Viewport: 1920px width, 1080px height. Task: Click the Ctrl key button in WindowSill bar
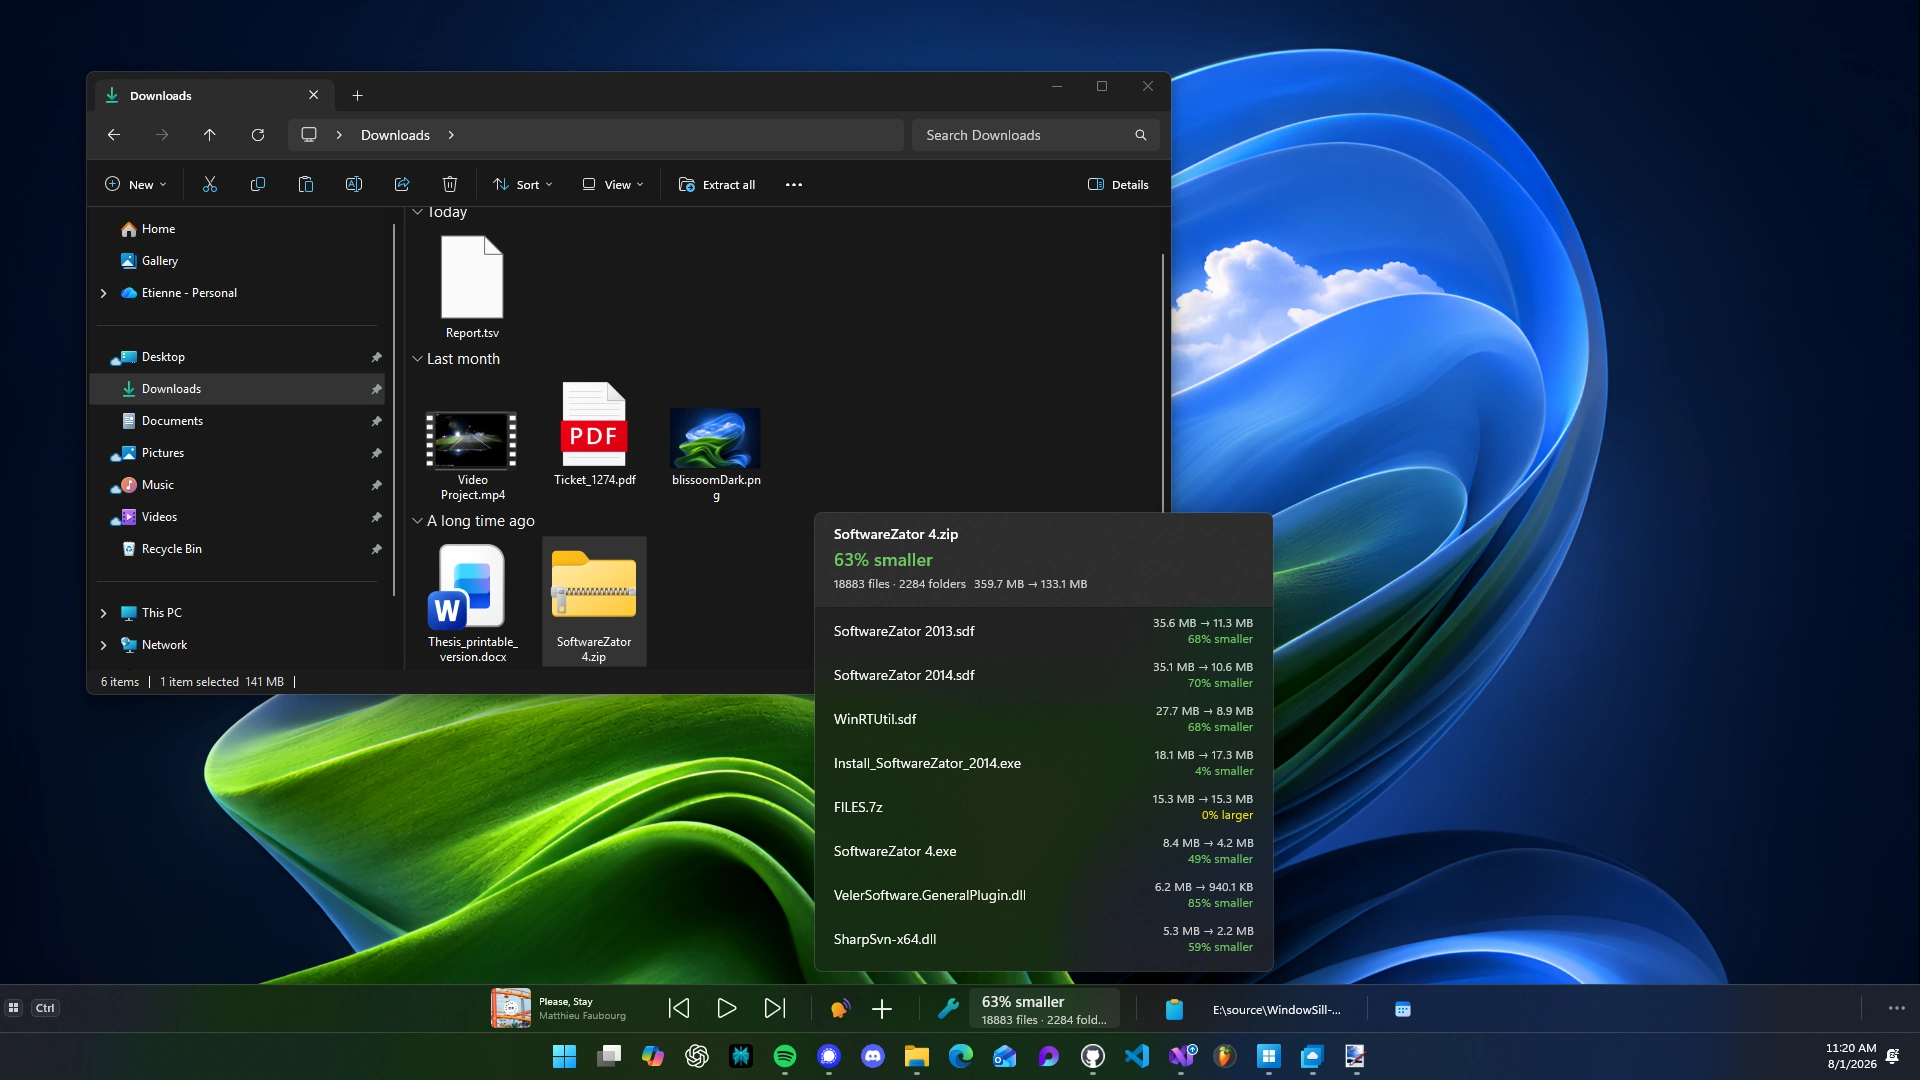pyautogui.click(x=45, y=1008)
